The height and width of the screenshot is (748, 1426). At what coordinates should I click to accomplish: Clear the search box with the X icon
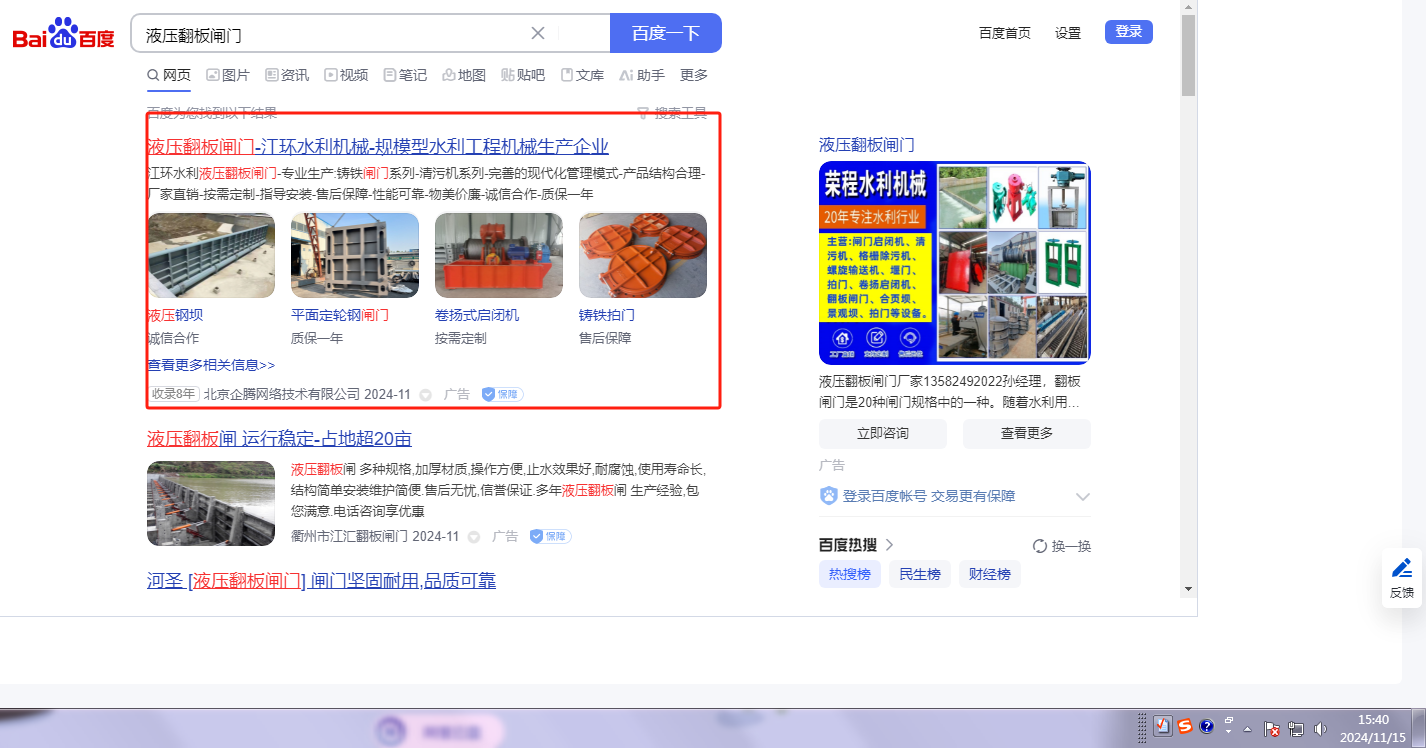tap(538, 33)
